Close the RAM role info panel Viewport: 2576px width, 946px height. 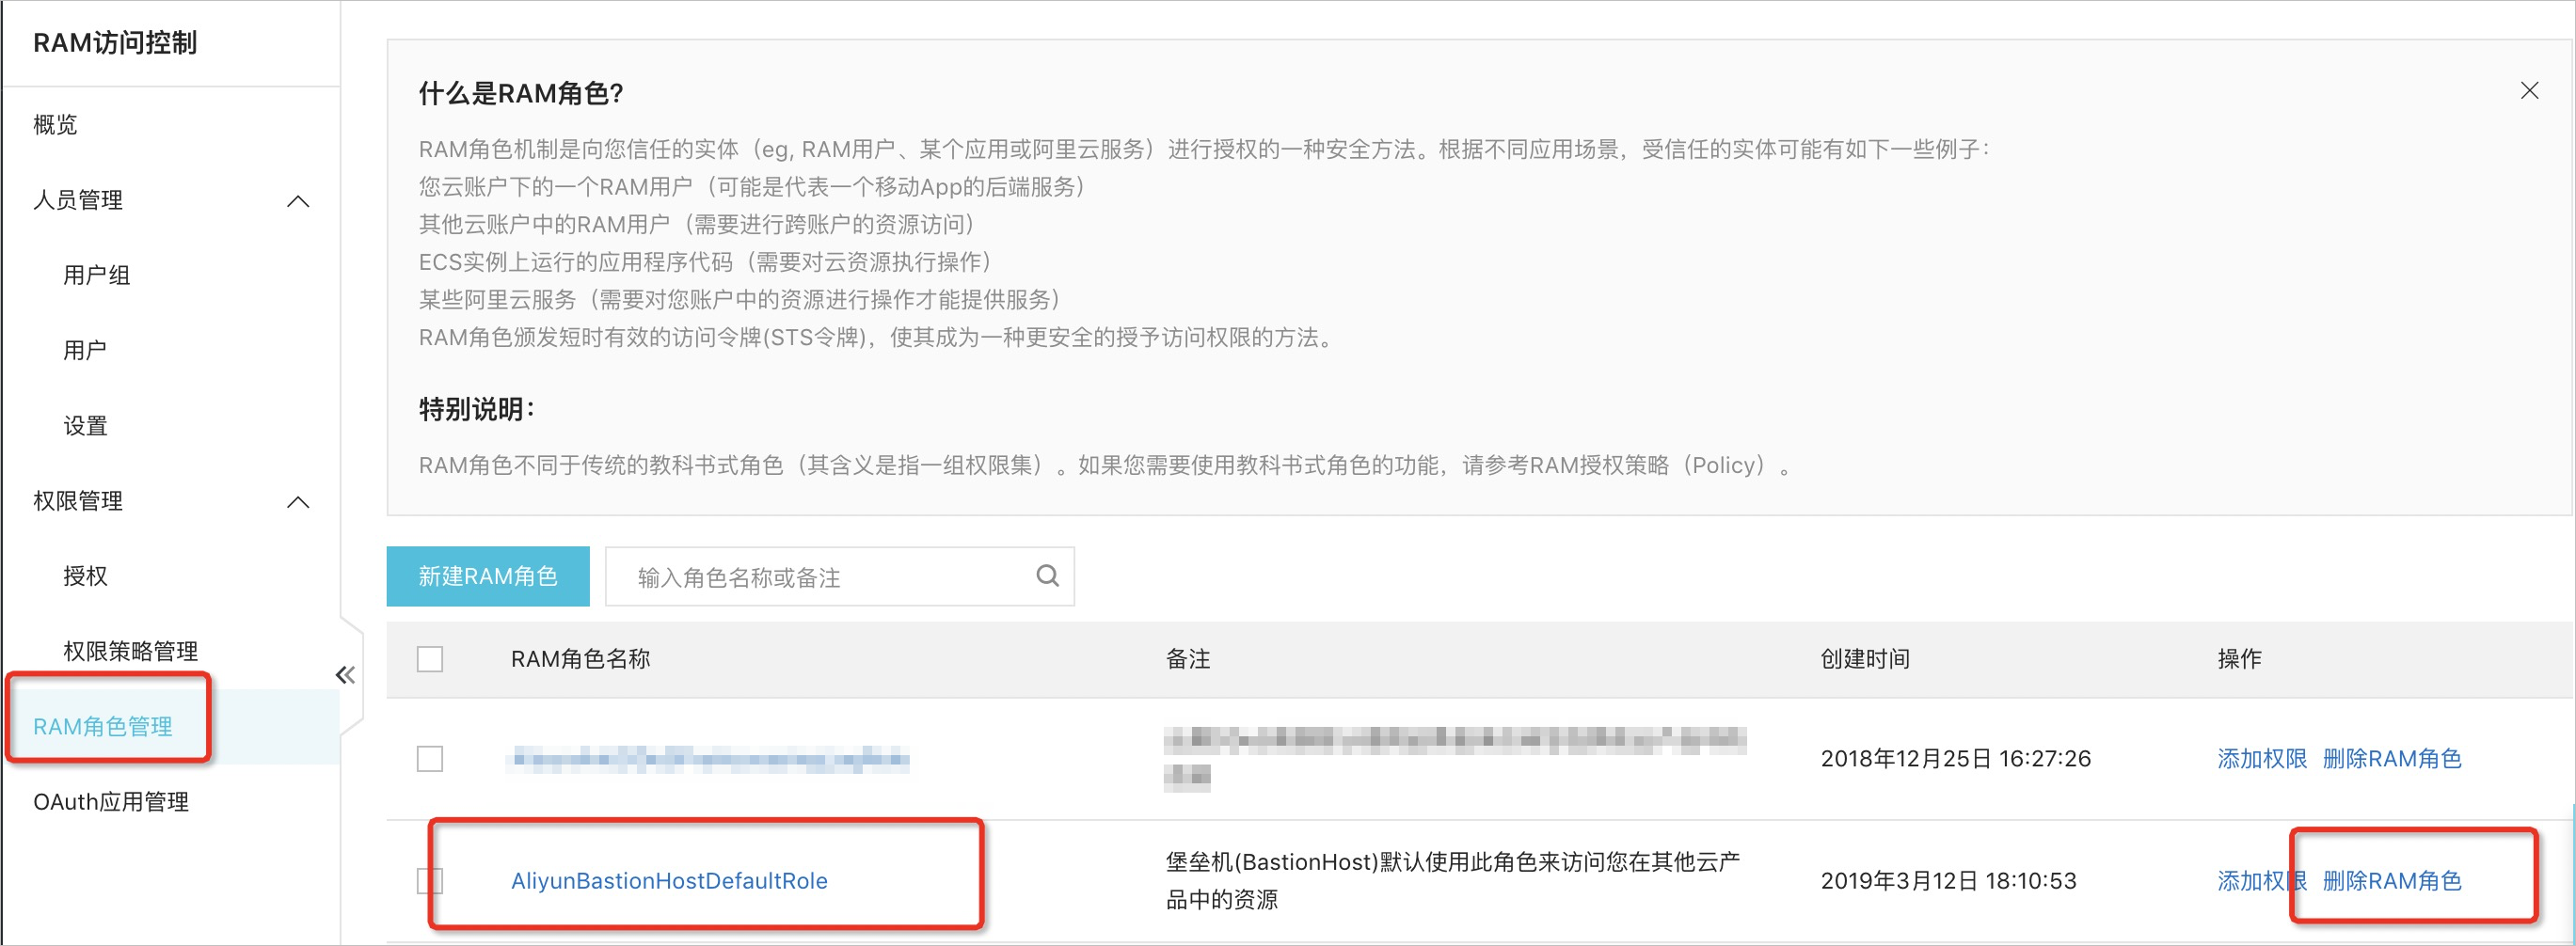click(x=2529, y=91)
